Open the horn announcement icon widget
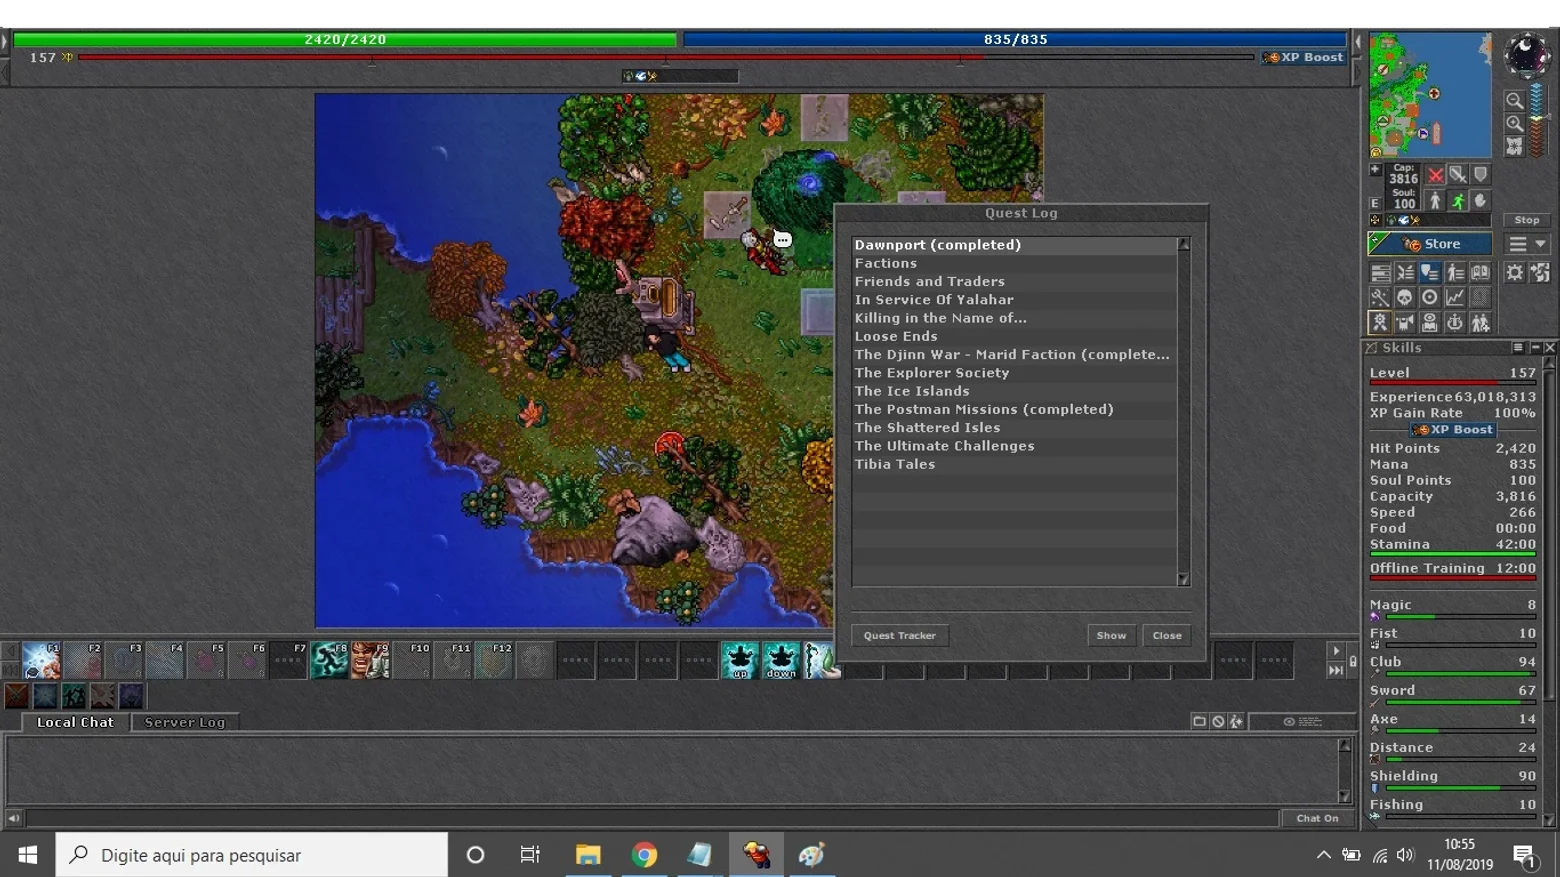The image size is (1560, 877). tap(1405, 322)
